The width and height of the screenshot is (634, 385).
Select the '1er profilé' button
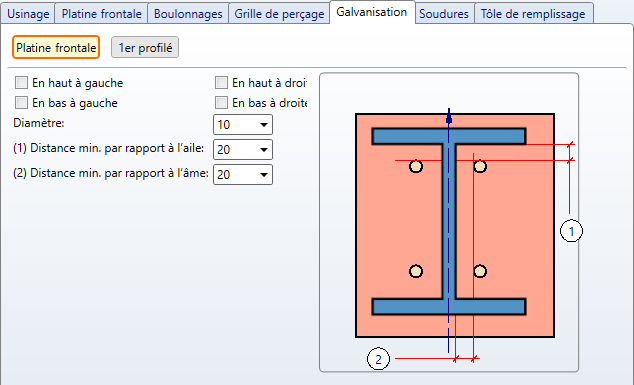coord(145,48)
